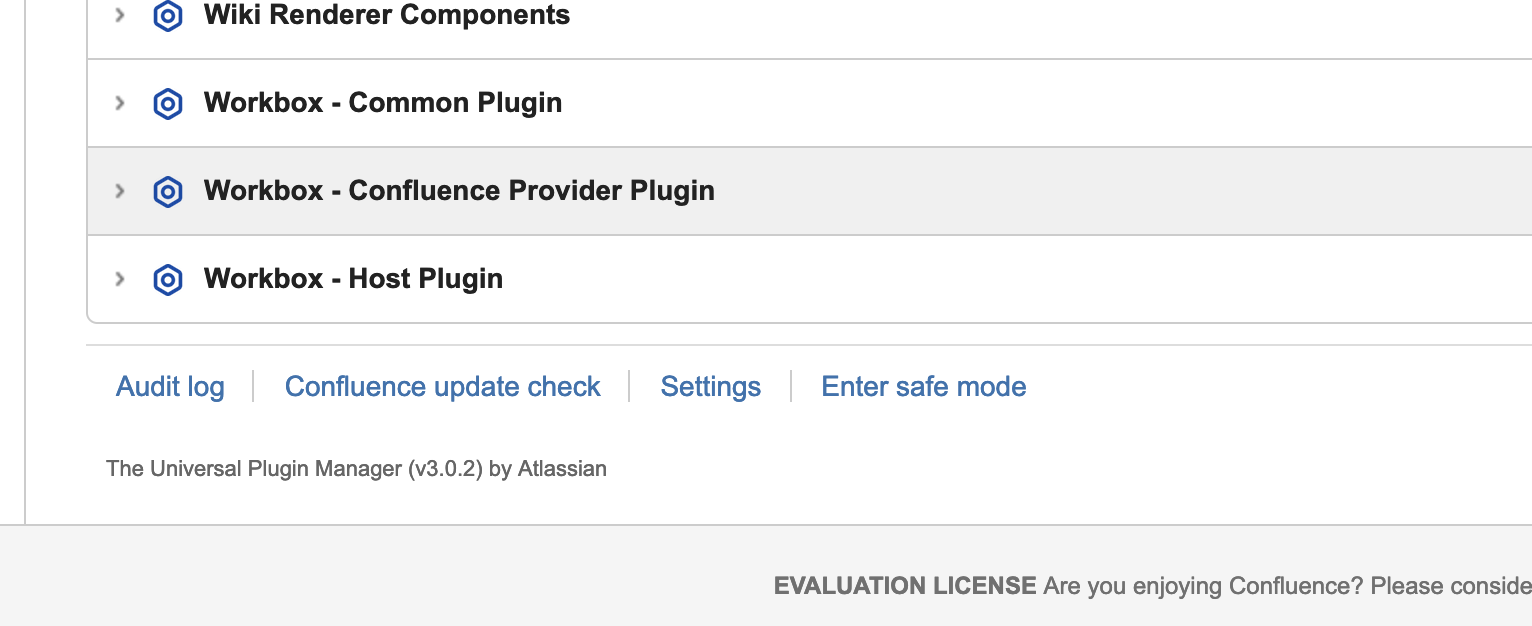This screenshot has width=1532, height=626.
Task: Click the Workbox - Confluence Provider Plugin icon
Action: [167, 191]
